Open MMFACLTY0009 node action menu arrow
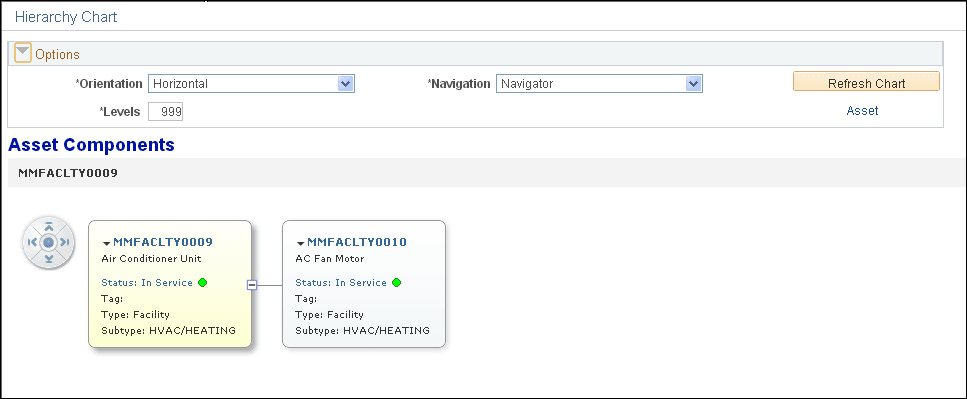This screenshot has height=399, width=967. (107, 244)
